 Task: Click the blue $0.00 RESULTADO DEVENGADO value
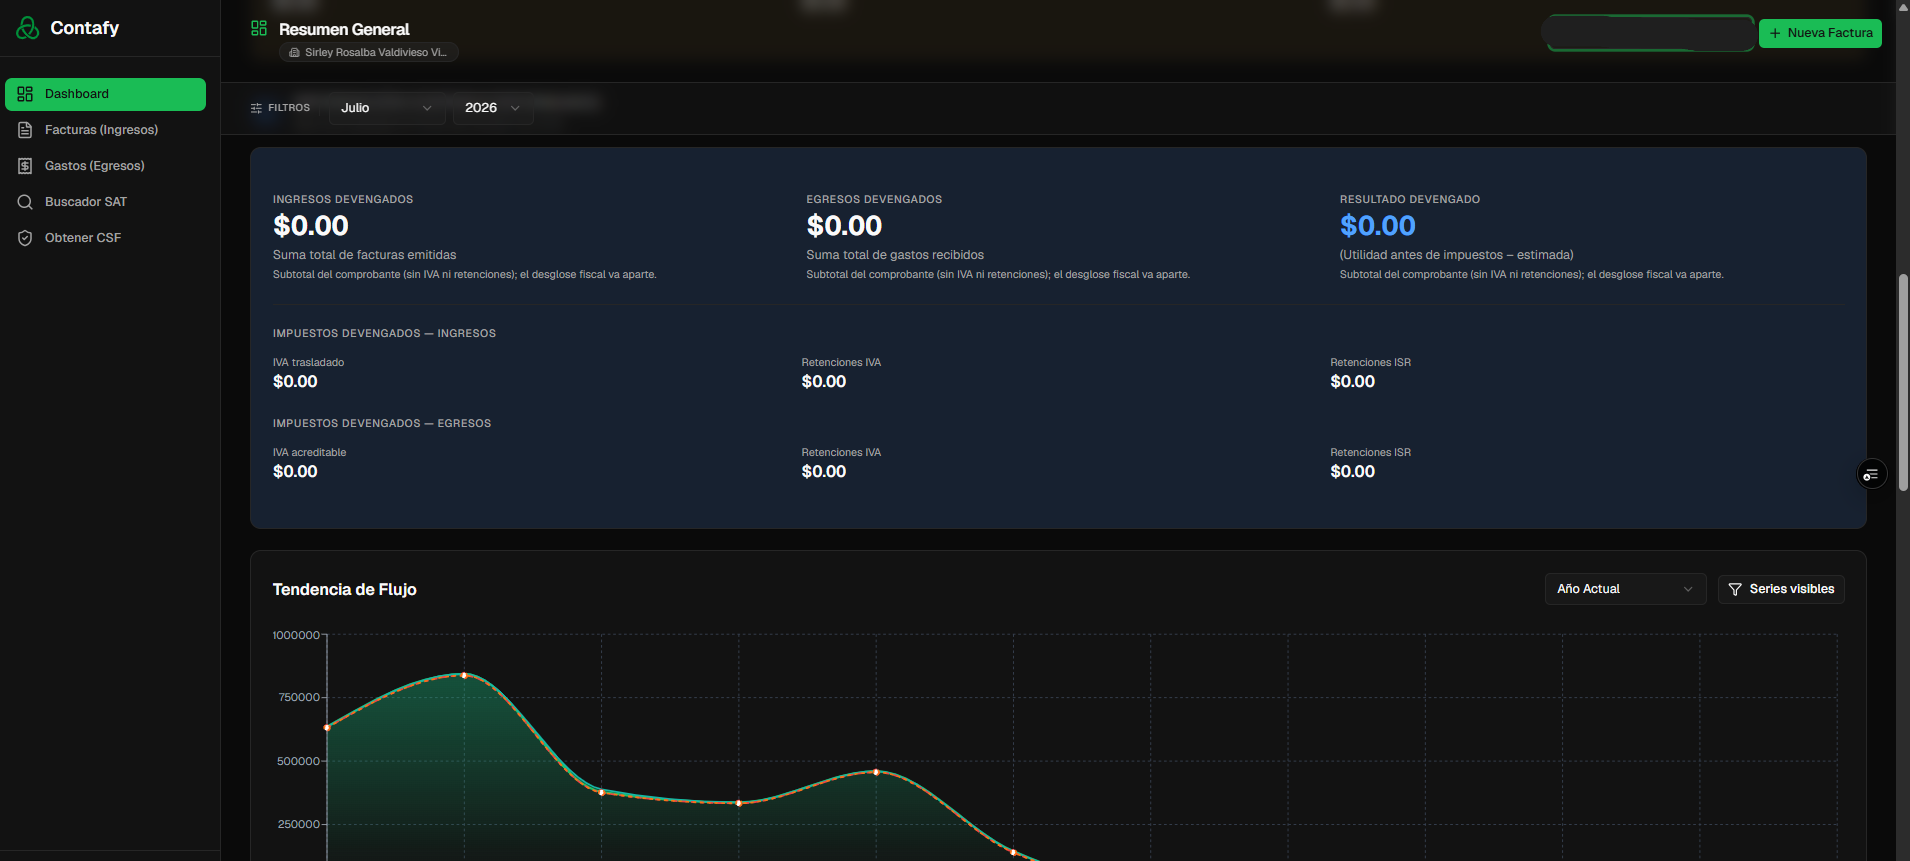tap(1378, 226)
